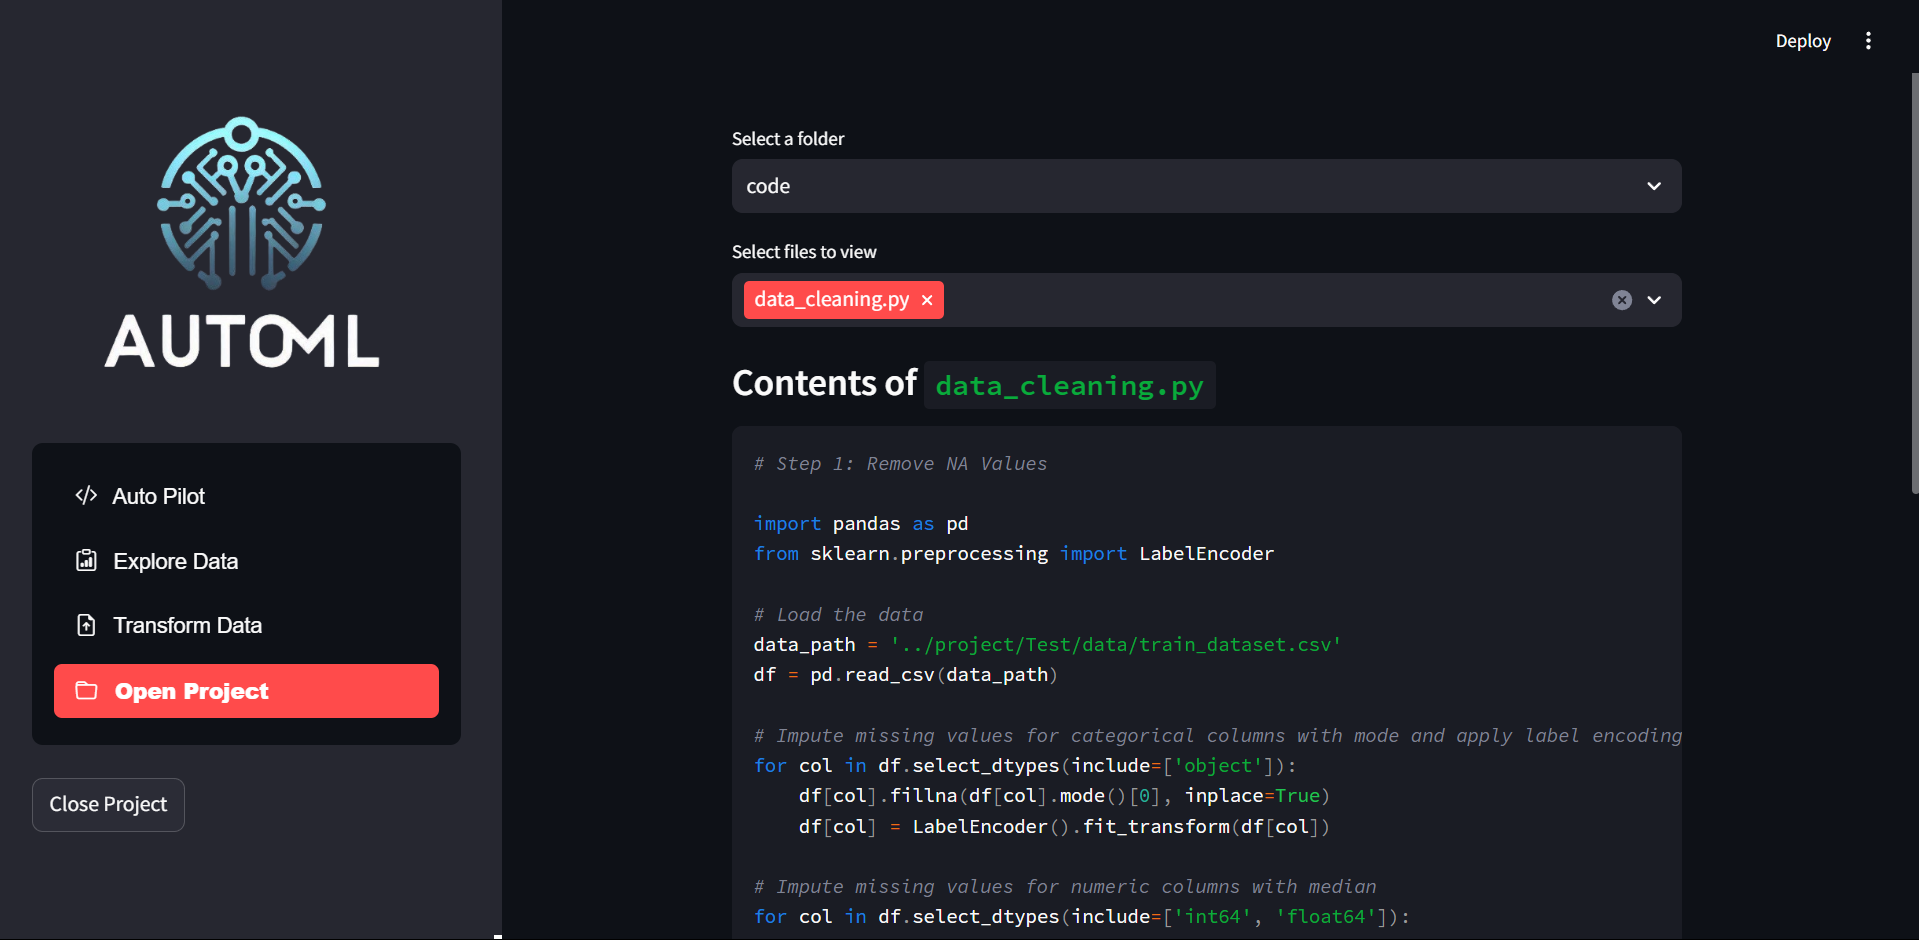Click the '# Step 1: Remove NA Values' comment
This screenshot has width=1919, height=940.
(x=900, y=464)
